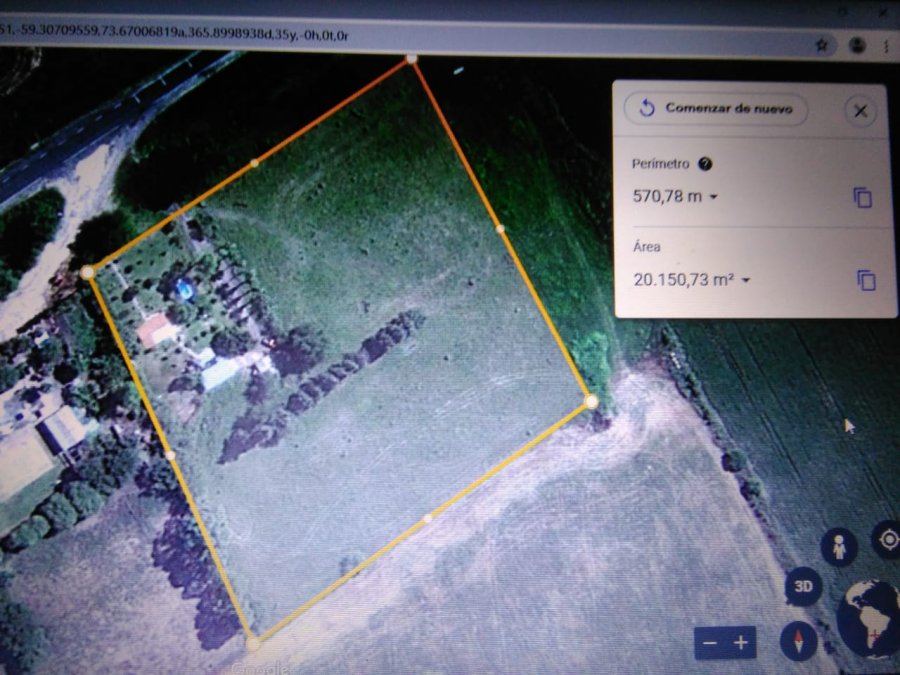
Task: Fly to my location target icon
Action: coord(889,540)
